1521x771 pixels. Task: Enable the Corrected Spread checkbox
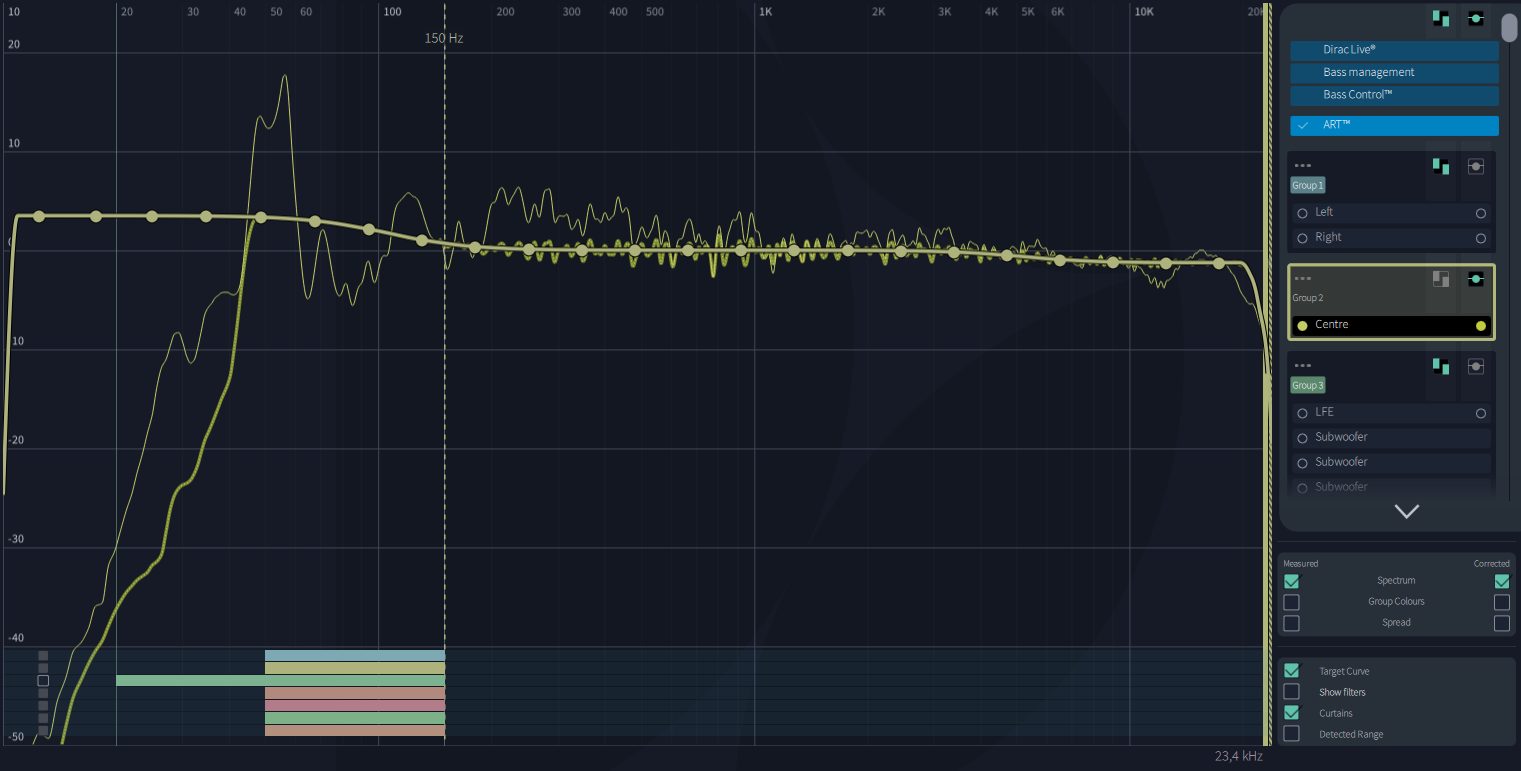[x=1502, y=623]
